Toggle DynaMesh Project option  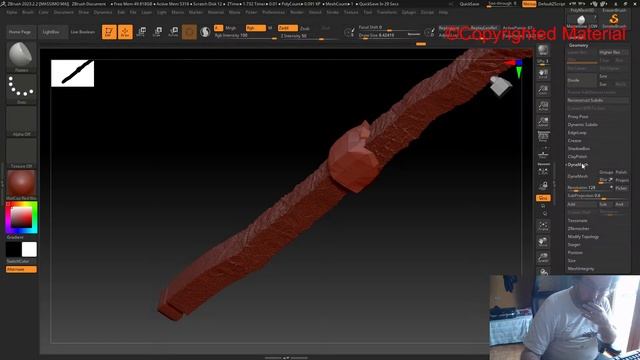tap(622, 180)
